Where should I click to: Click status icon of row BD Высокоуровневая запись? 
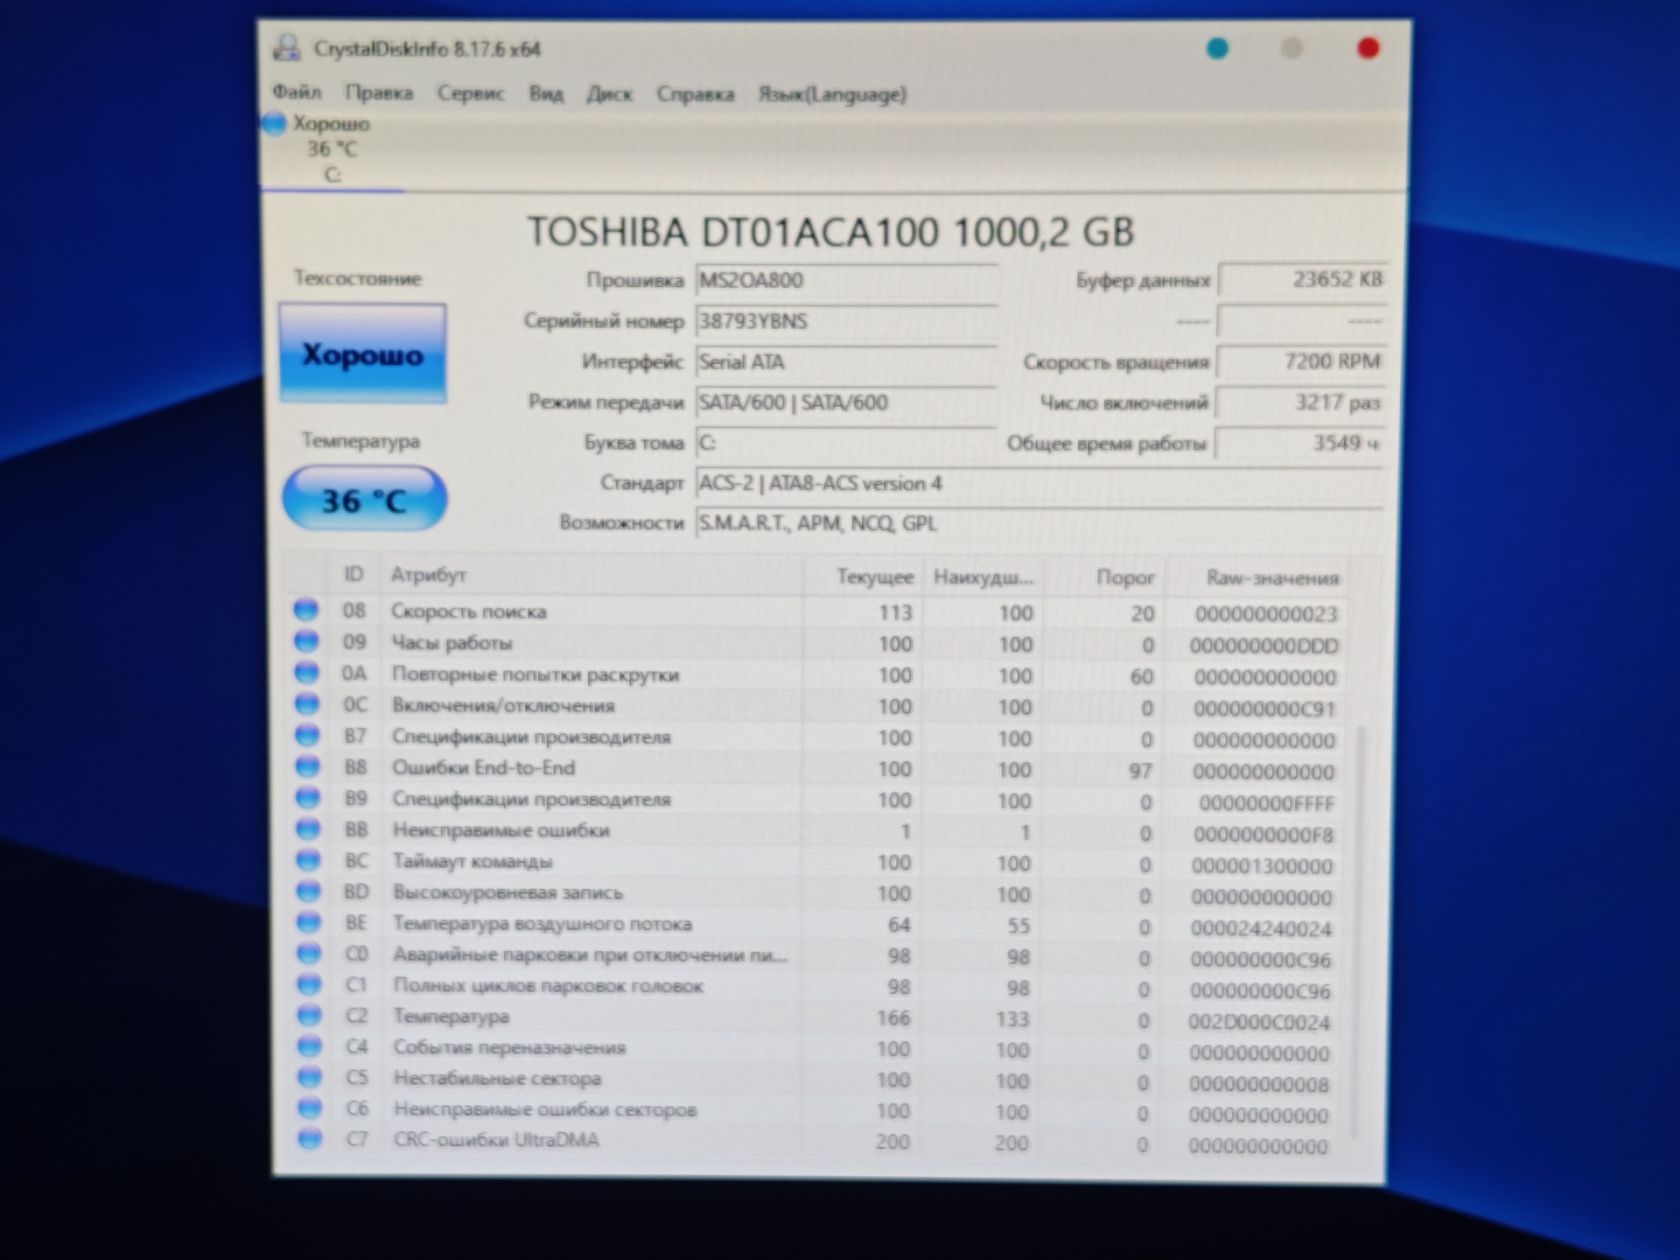tap(308, 891)
